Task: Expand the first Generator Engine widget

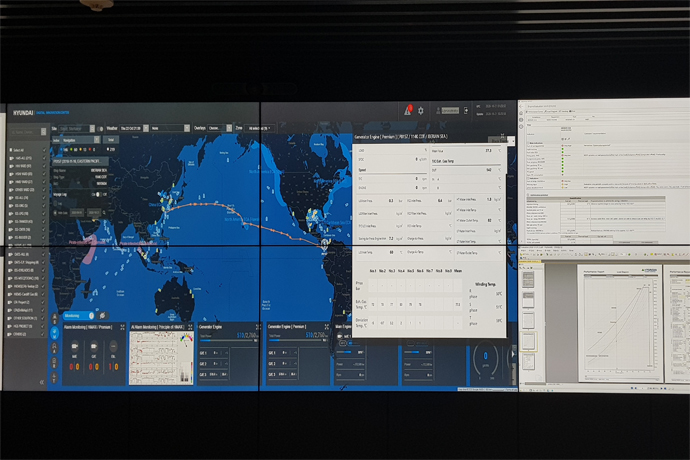Action: (255, 326)
